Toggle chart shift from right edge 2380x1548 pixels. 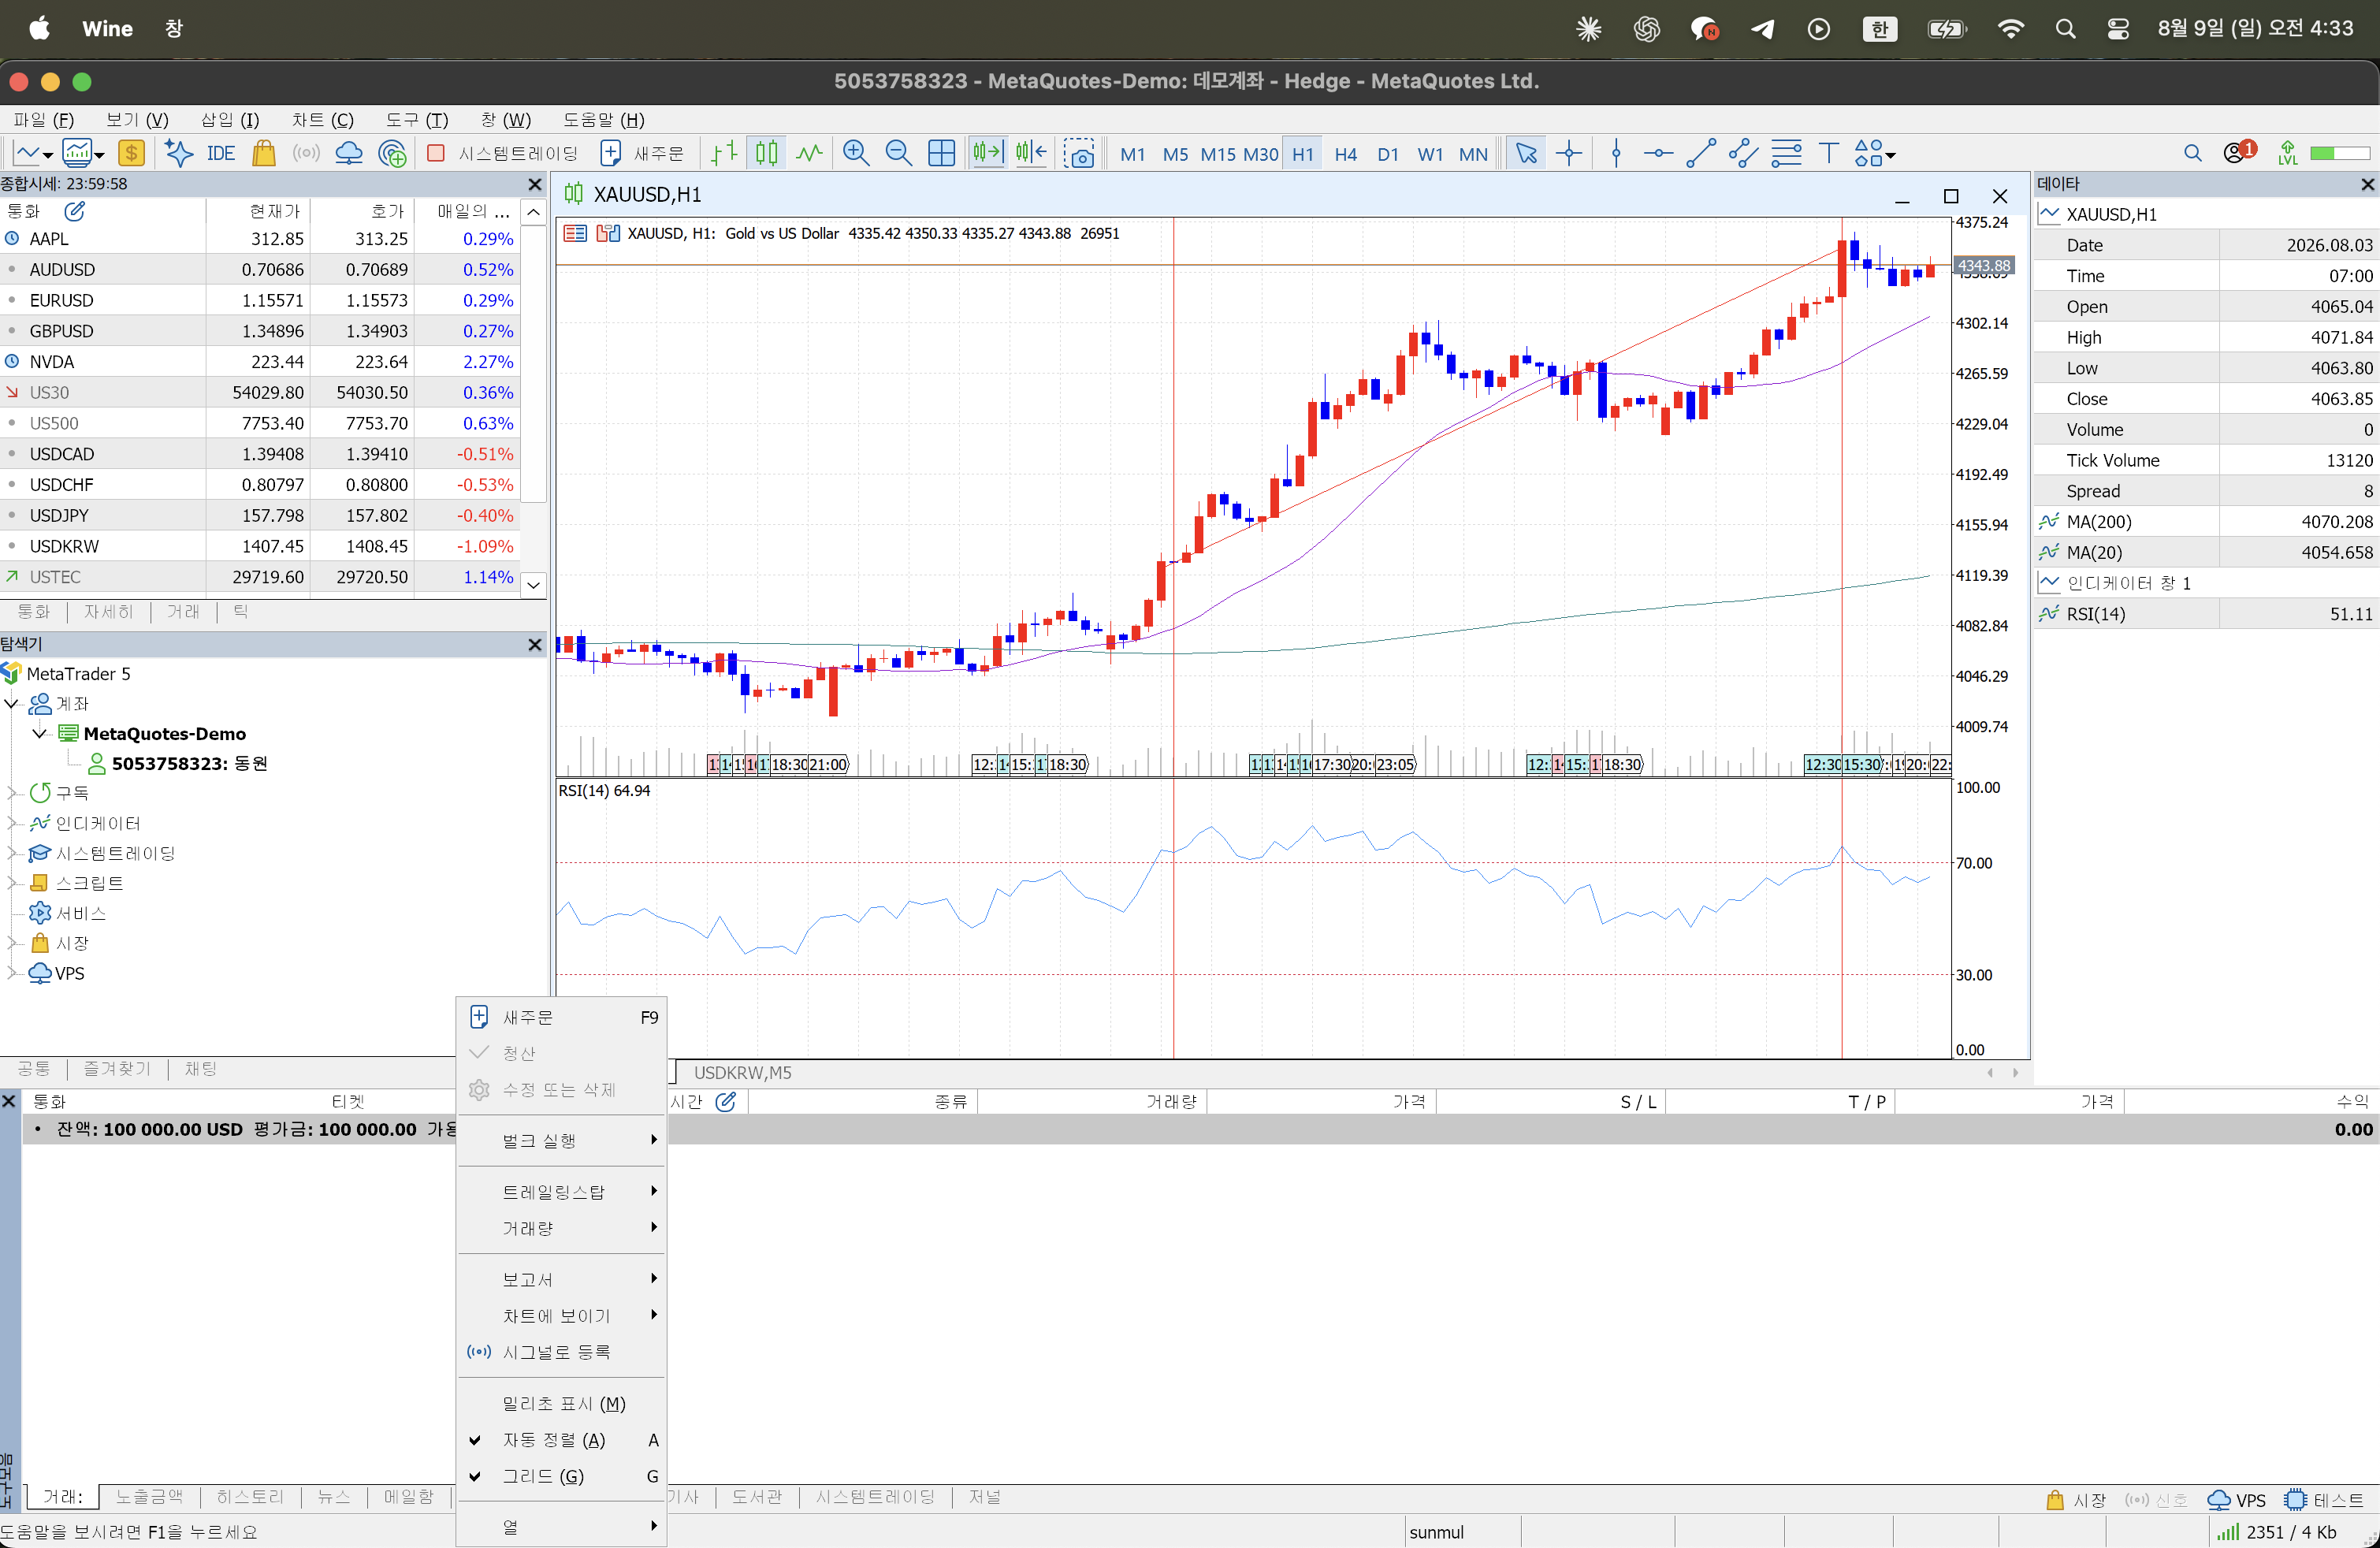(1031, 153)
